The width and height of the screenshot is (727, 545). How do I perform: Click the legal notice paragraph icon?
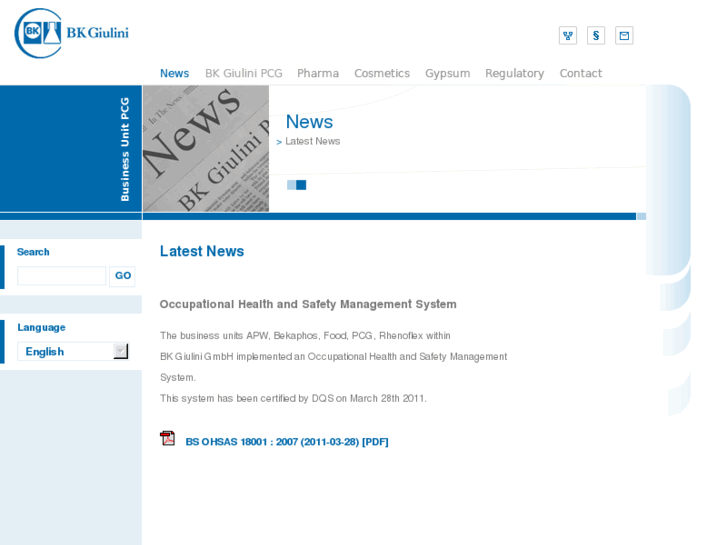tap(596, 36)
